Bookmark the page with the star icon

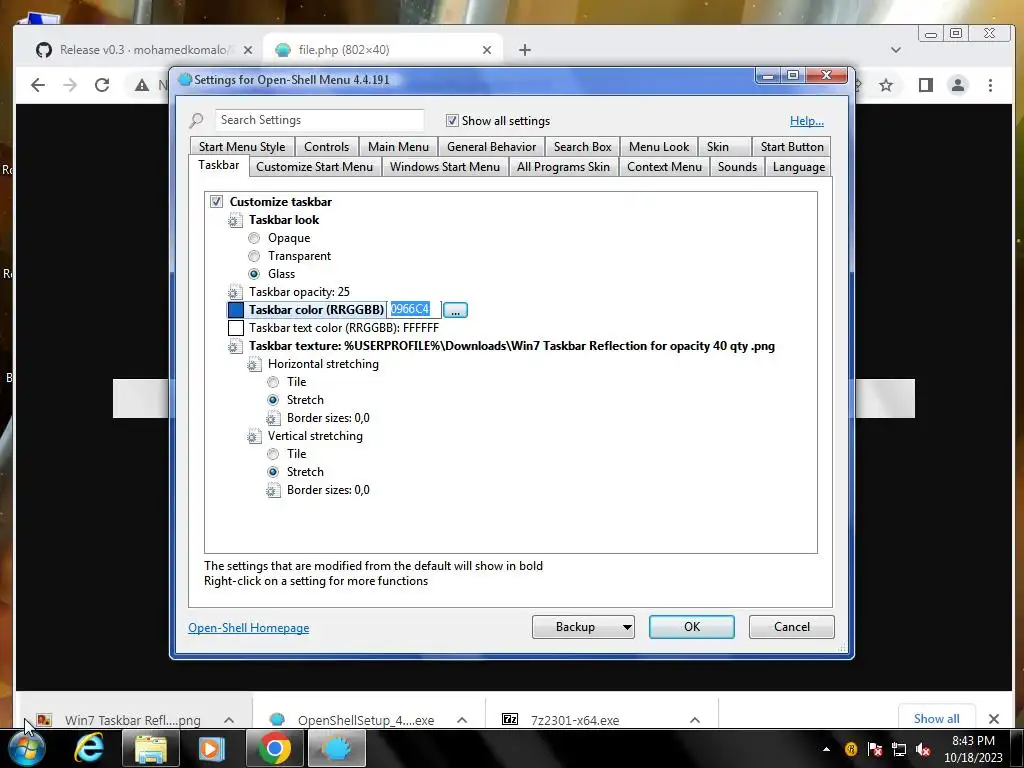(x=886, y=85)
